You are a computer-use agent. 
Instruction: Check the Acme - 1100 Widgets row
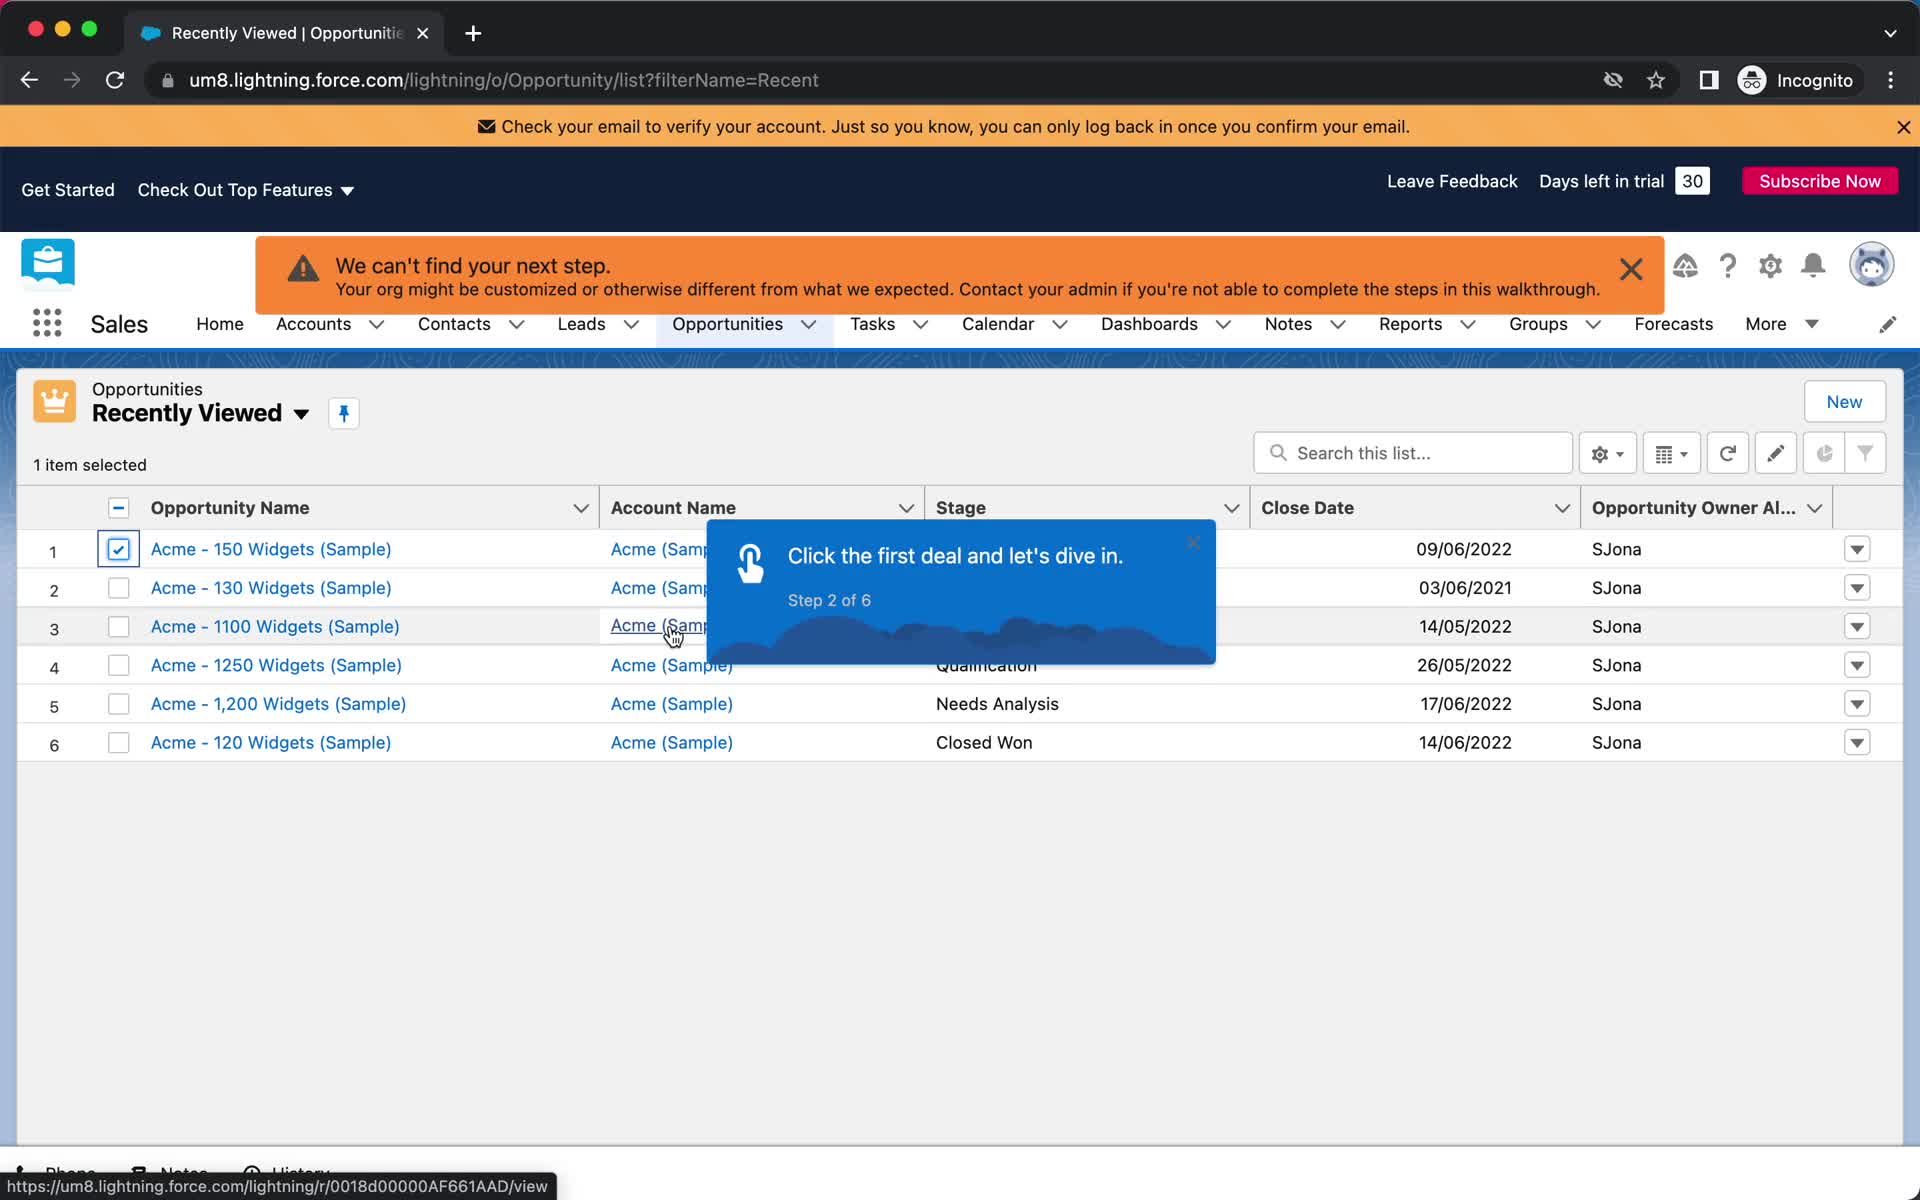[118, 627]
